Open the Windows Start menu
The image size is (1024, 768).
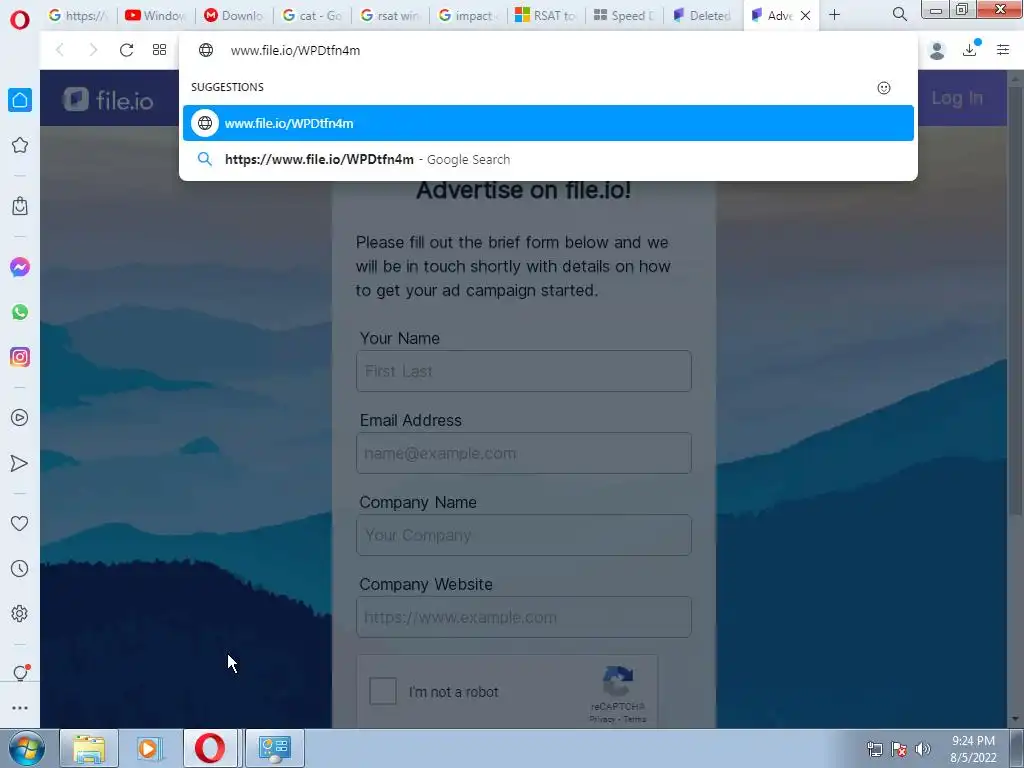click(25, 748)
